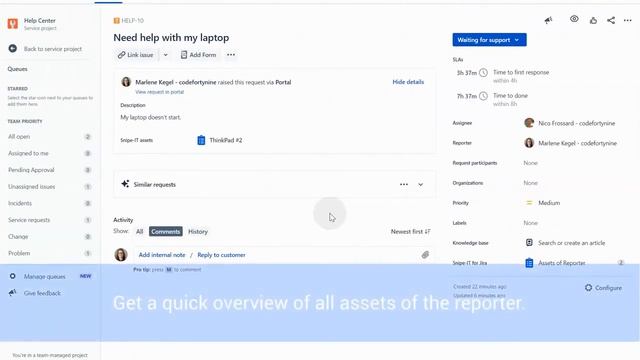Expand the Link issue dropdown arrow
This screenshot has height=360, width=640.
165,55
